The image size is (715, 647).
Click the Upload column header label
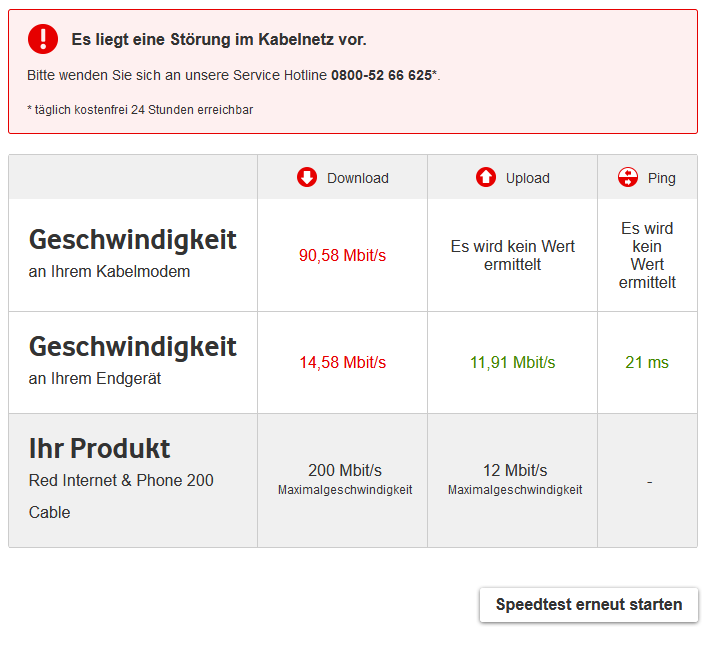[528, 178]
